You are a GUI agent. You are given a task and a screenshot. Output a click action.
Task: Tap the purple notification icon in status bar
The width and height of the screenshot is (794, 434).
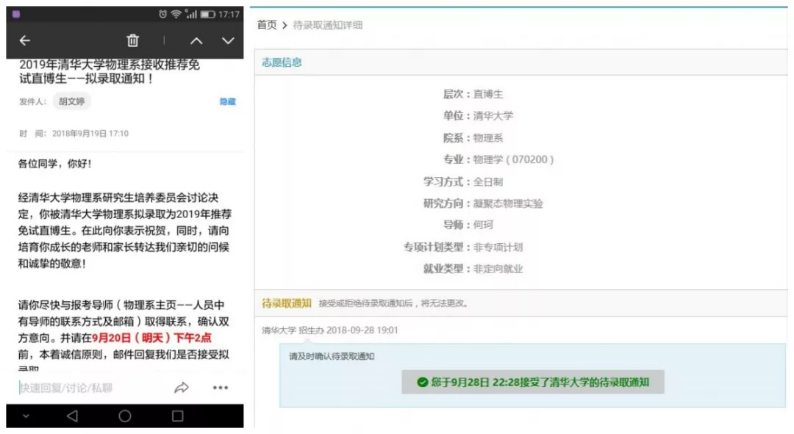[x=16, y=14]
